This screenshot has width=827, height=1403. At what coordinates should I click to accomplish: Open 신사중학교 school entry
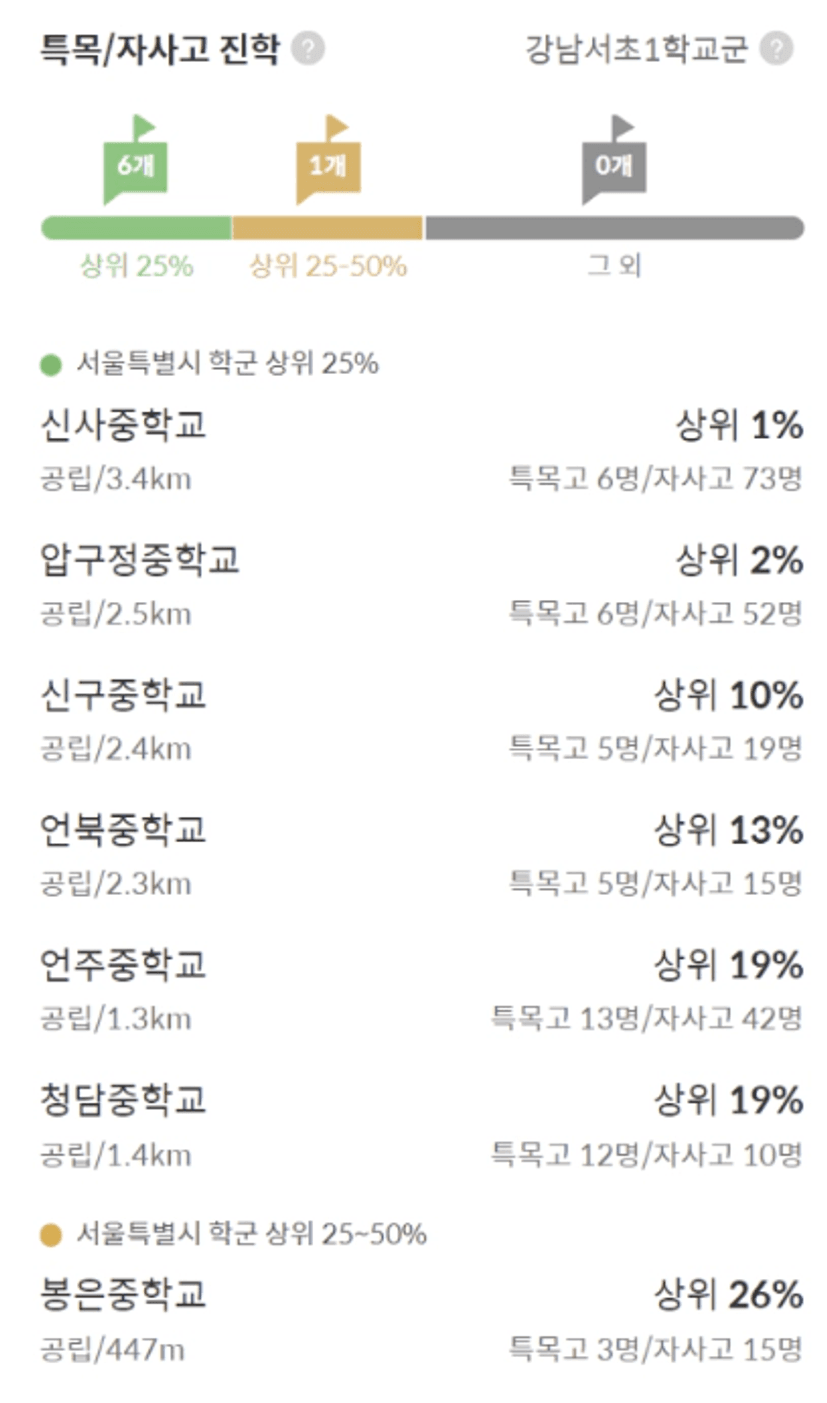point(123,425)
